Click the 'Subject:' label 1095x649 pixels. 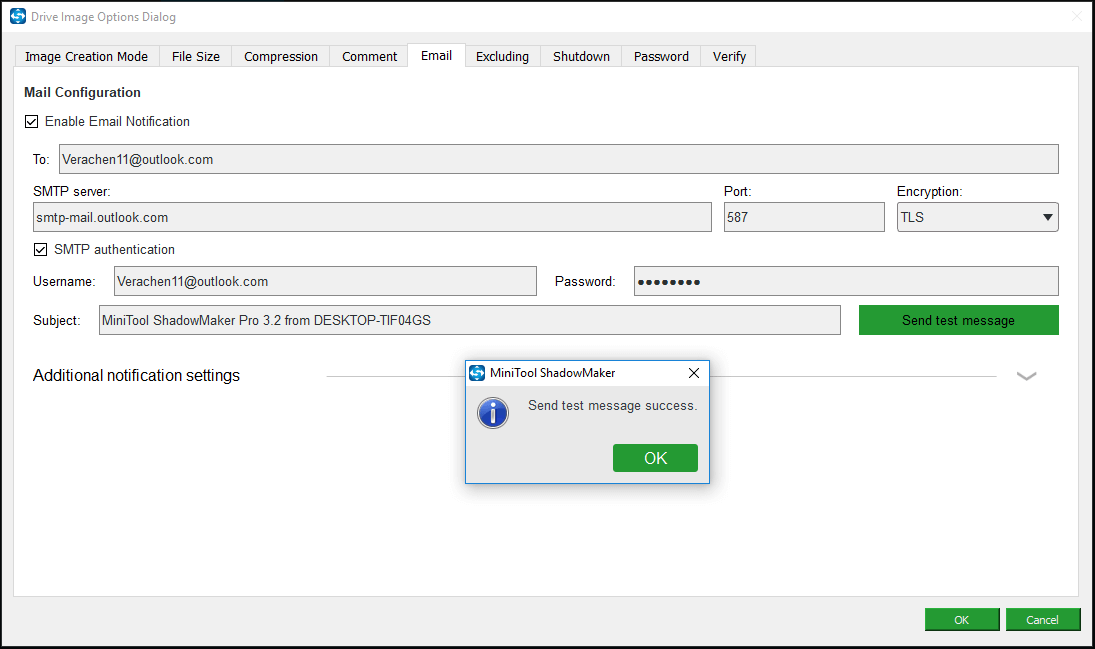(x=57, y=321)
